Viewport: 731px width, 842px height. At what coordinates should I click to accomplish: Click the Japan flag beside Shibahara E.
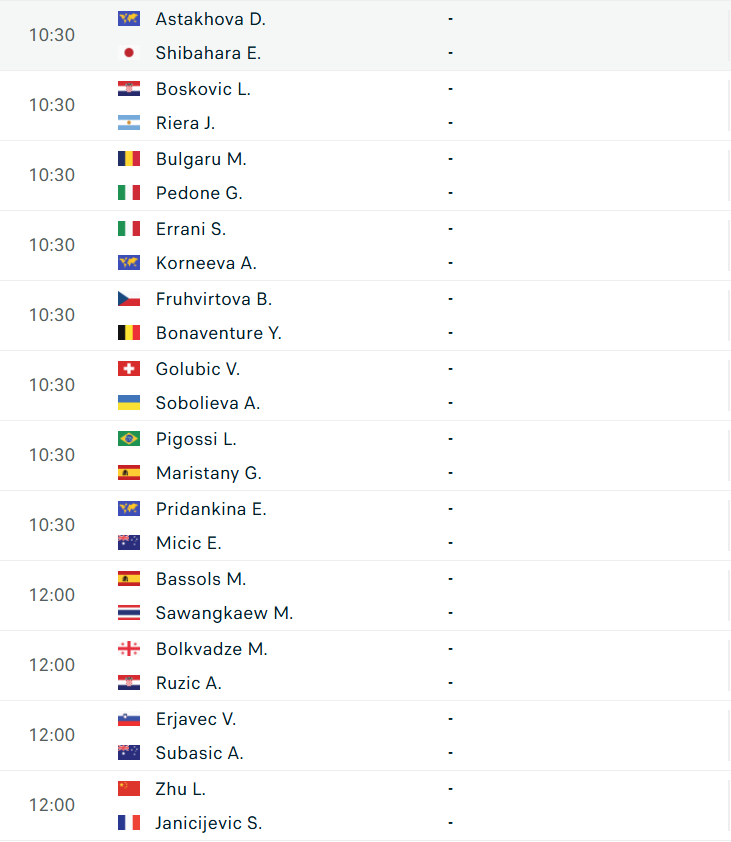click(128, 53)
